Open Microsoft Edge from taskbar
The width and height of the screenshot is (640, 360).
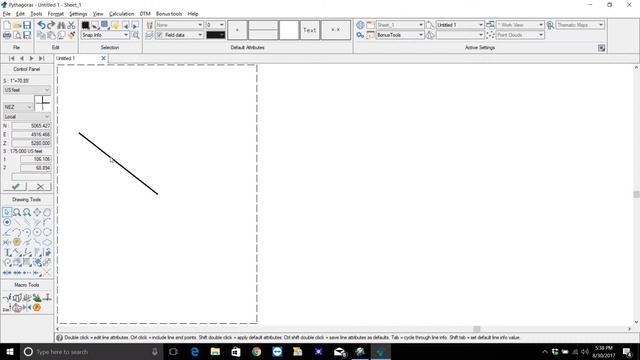[x=195, y=351]
